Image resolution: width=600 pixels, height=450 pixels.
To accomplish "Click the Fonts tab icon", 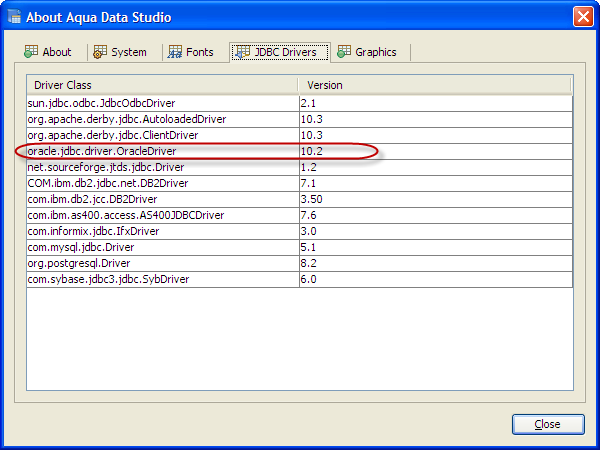I will click(176, 52).
